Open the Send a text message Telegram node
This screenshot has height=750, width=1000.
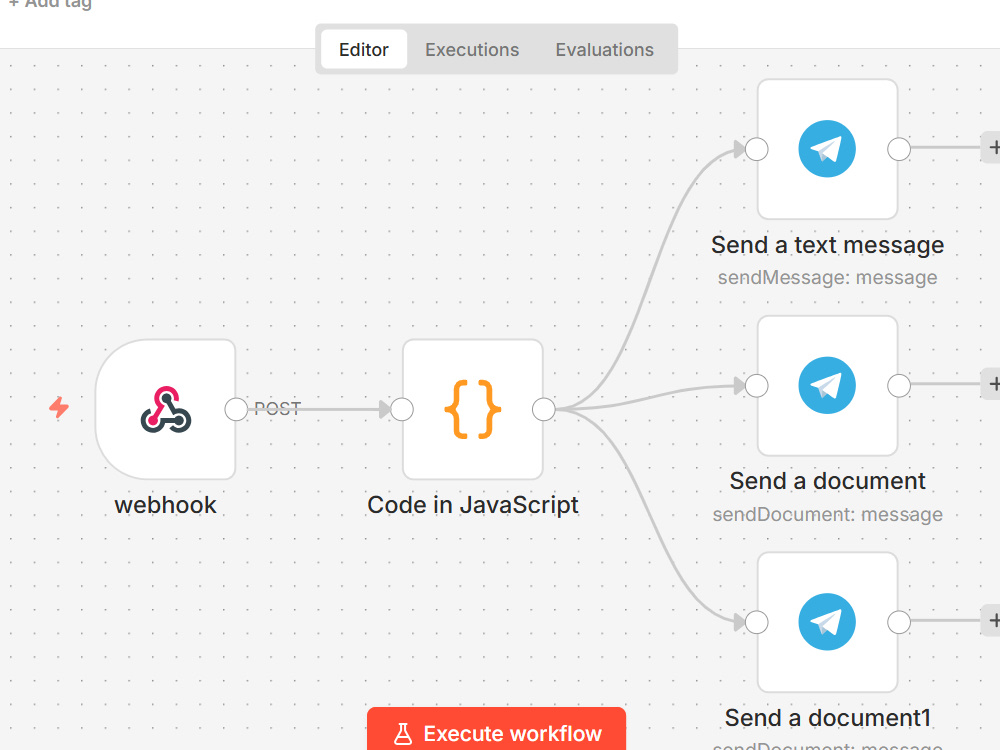click(827, 149)
